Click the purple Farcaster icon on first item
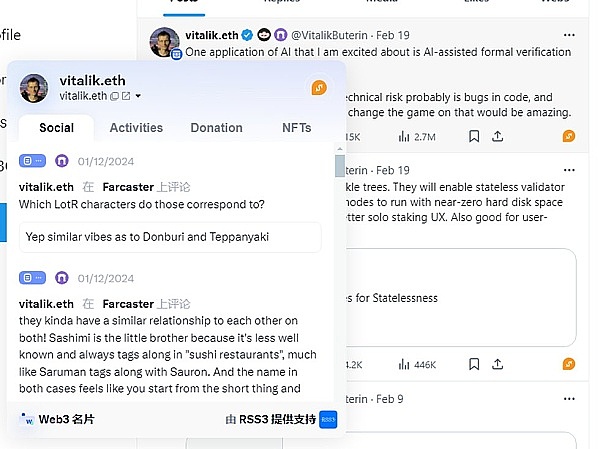 click(x=62, y=161)
